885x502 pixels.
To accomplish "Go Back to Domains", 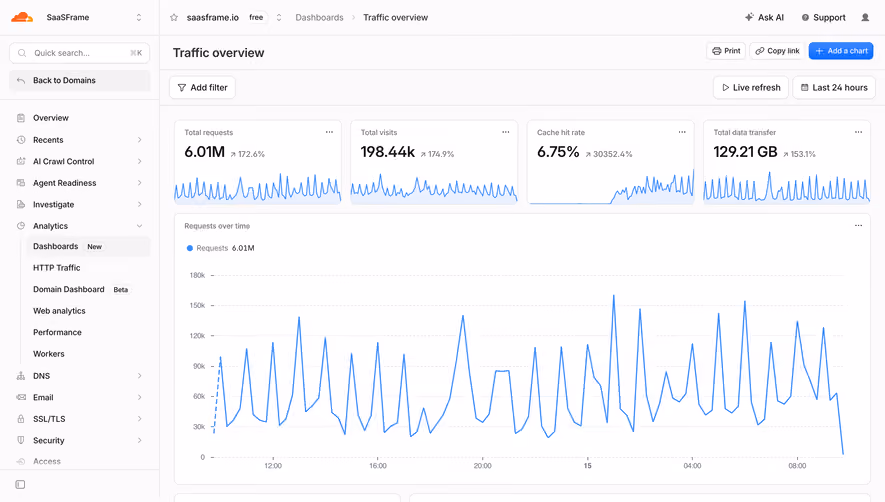I will pyautogui.click(x=80, y=80).
